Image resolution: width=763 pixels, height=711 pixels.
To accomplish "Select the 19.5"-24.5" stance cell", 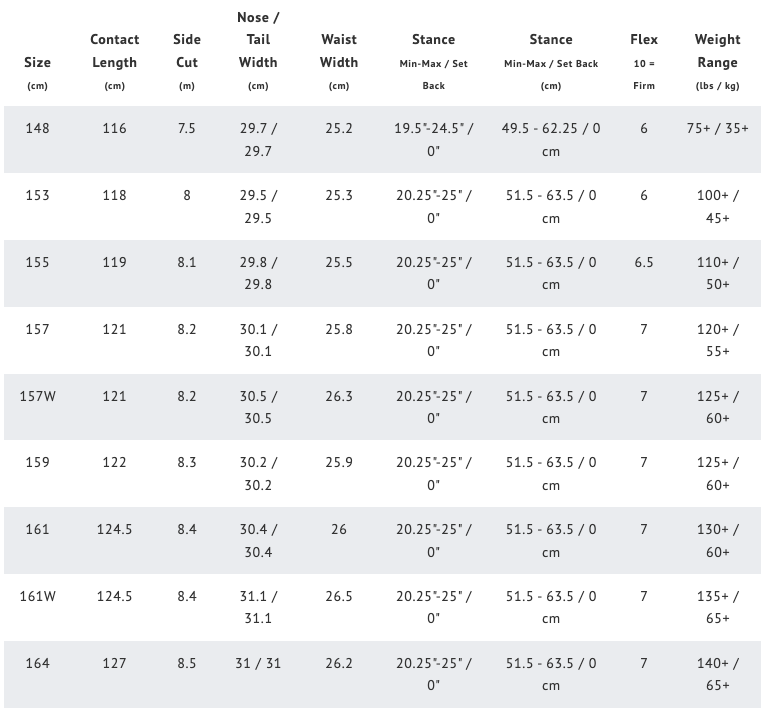I will coord(433,140).
